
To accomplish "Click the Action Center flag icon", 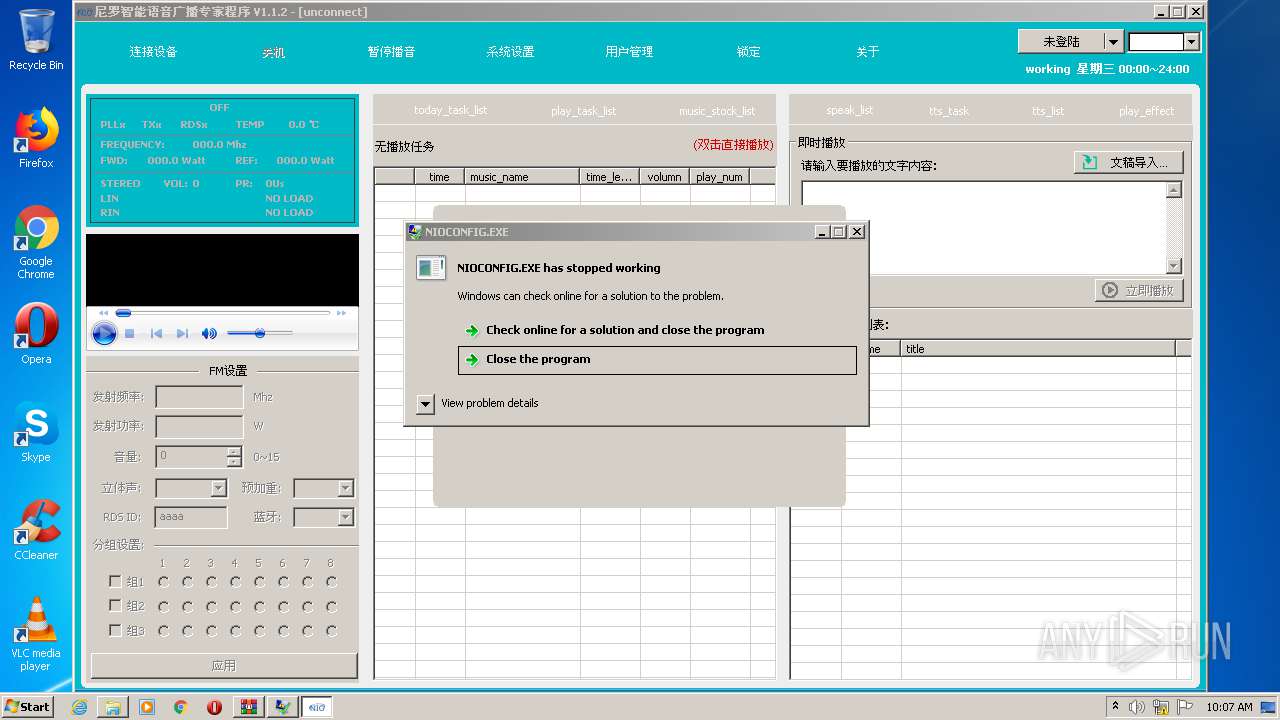I will coord(1185,707).
